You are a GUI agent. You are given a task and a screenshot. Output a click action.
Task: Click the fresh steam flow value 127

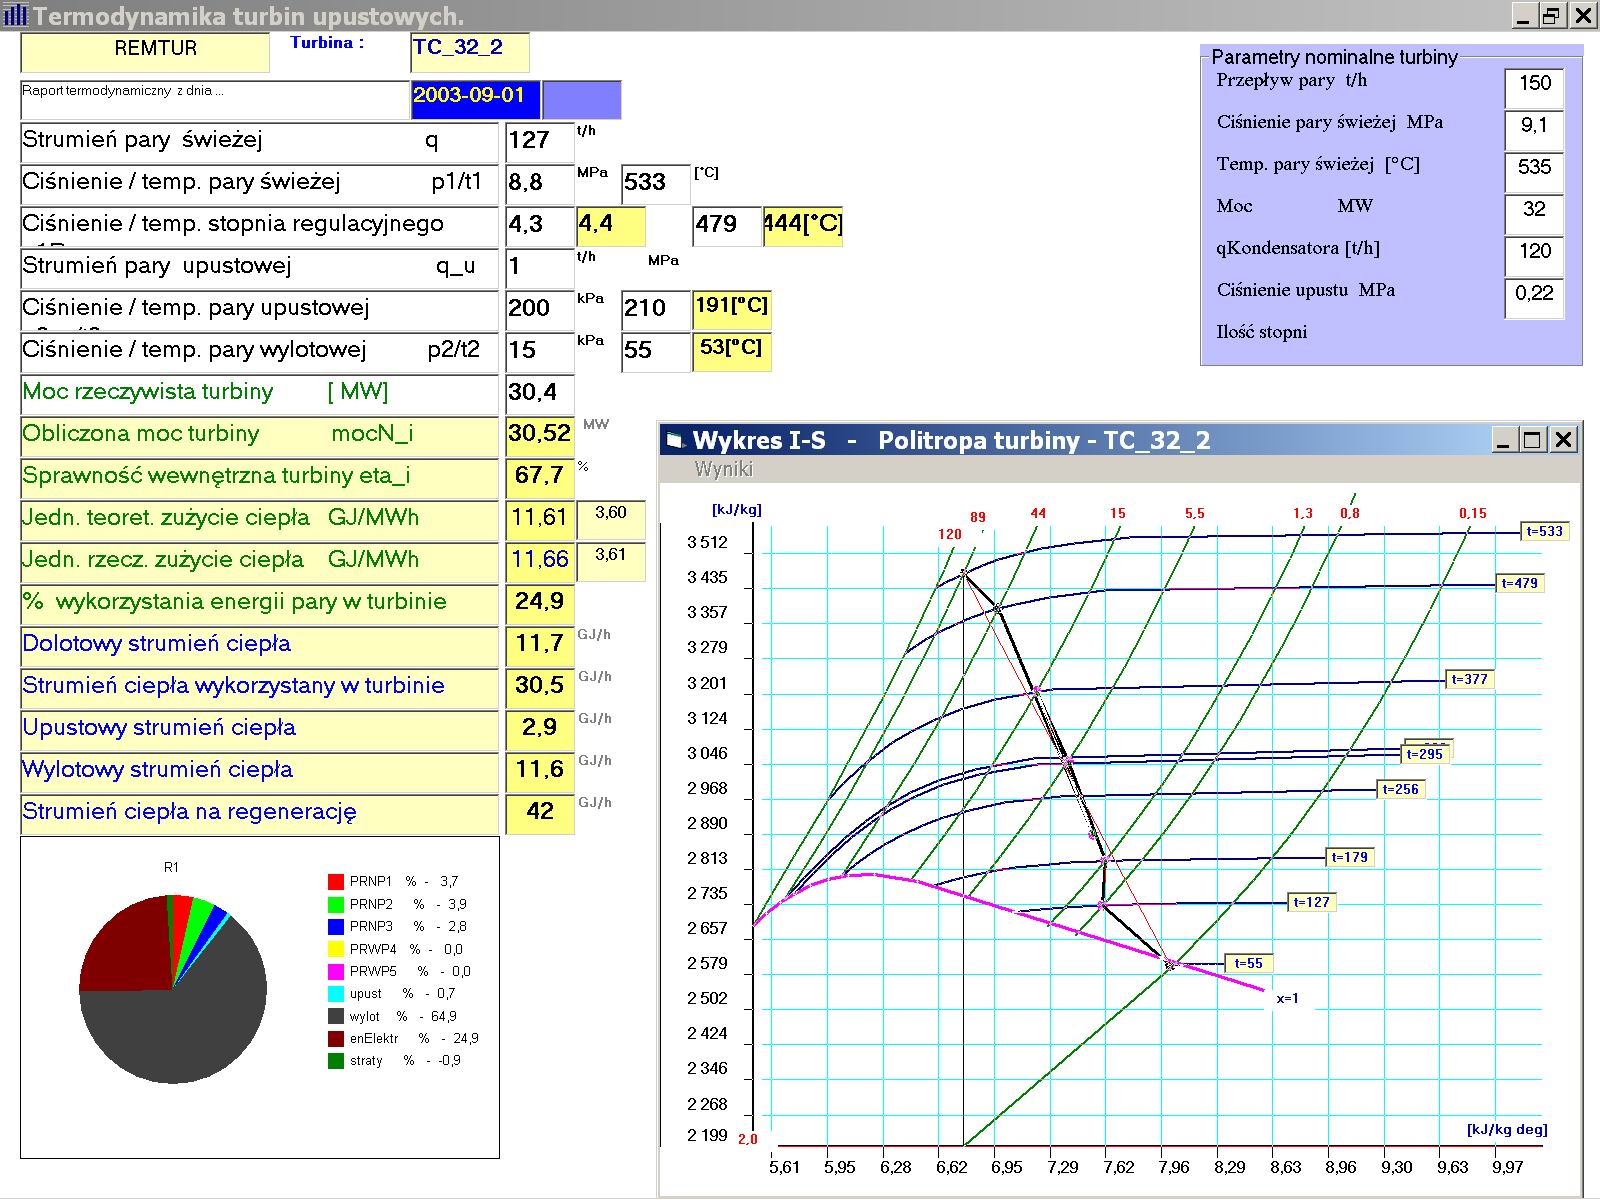pos(538,141)
